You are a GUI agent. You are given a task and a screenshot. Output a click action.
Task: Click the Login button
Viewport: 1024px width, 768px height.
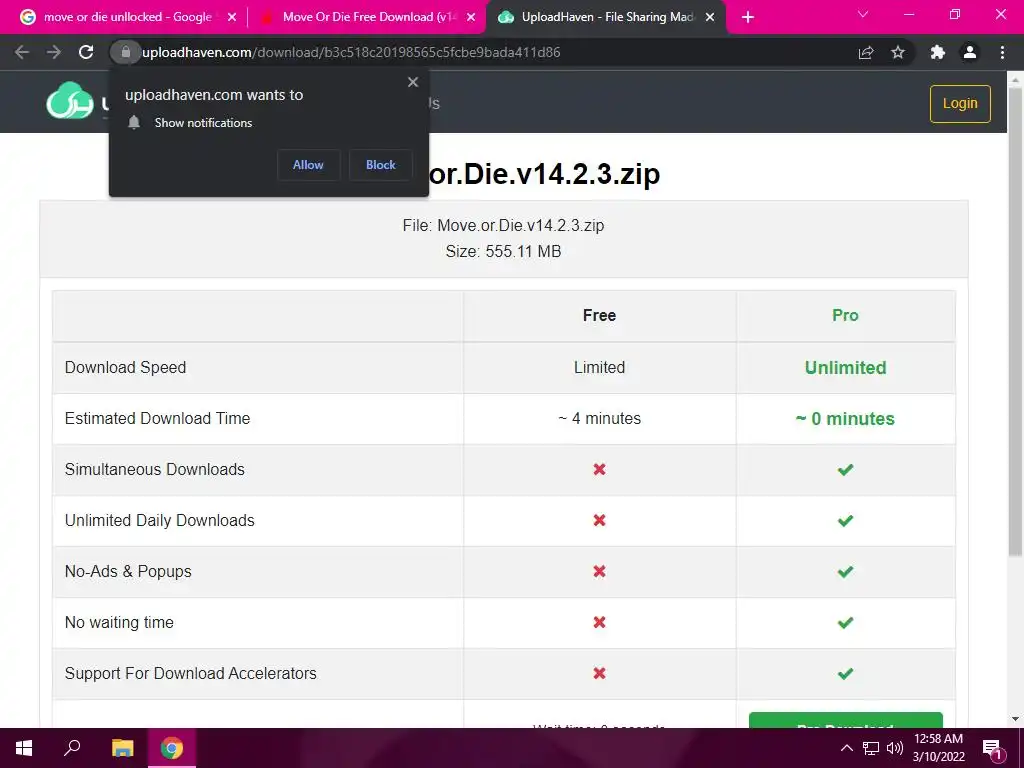960,103
